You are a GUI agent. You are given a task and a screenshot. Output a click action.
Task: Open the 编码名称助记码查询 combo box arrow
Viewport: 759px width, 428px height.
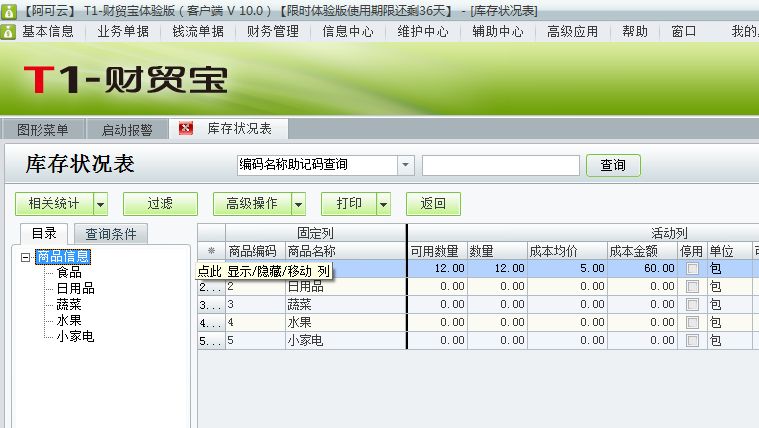tap(405, 165)
